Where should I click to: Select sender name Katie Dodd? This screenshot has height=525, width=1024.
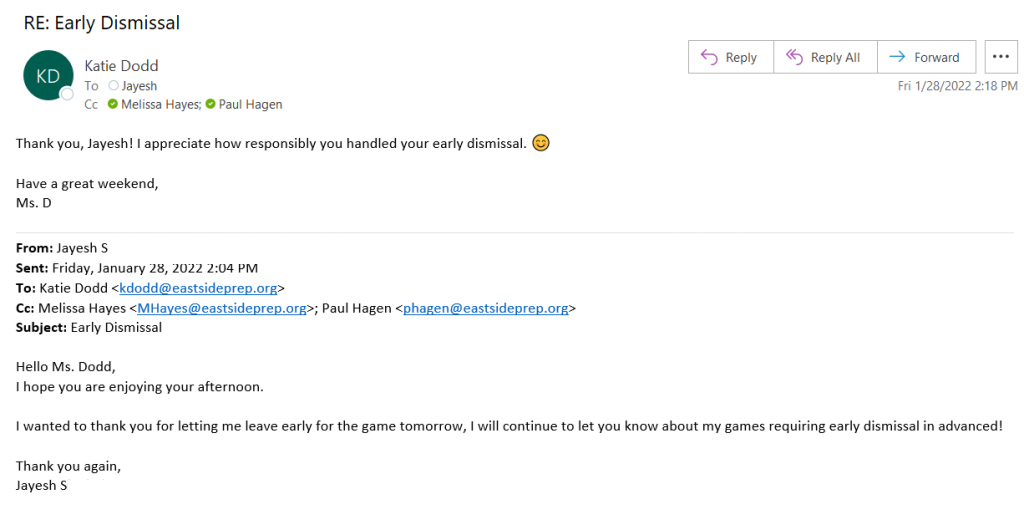[x=121, y=66]
